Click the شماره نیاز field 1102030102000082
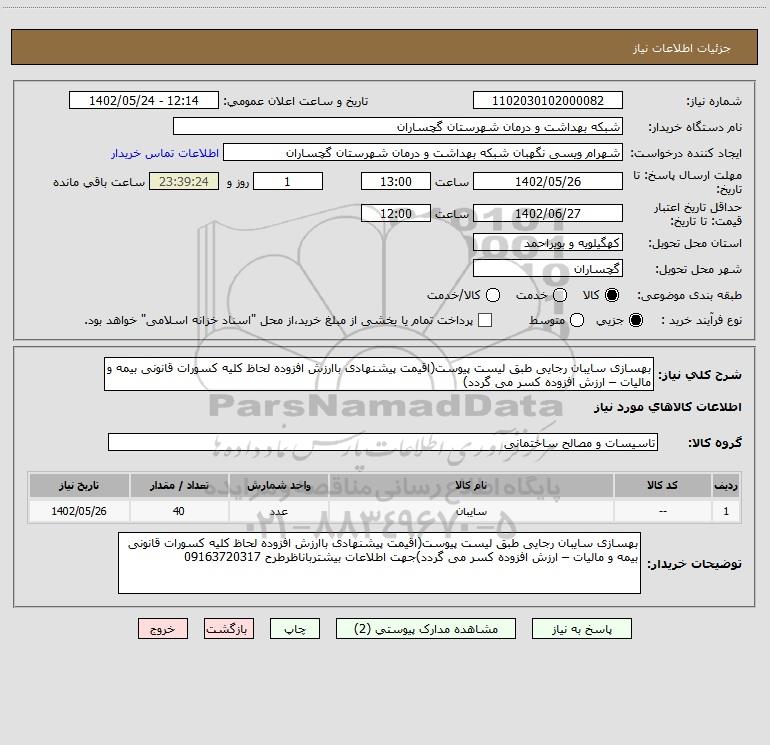Viewport: 770px width, 745px height. pyautogui.click(x=548, y=100)
